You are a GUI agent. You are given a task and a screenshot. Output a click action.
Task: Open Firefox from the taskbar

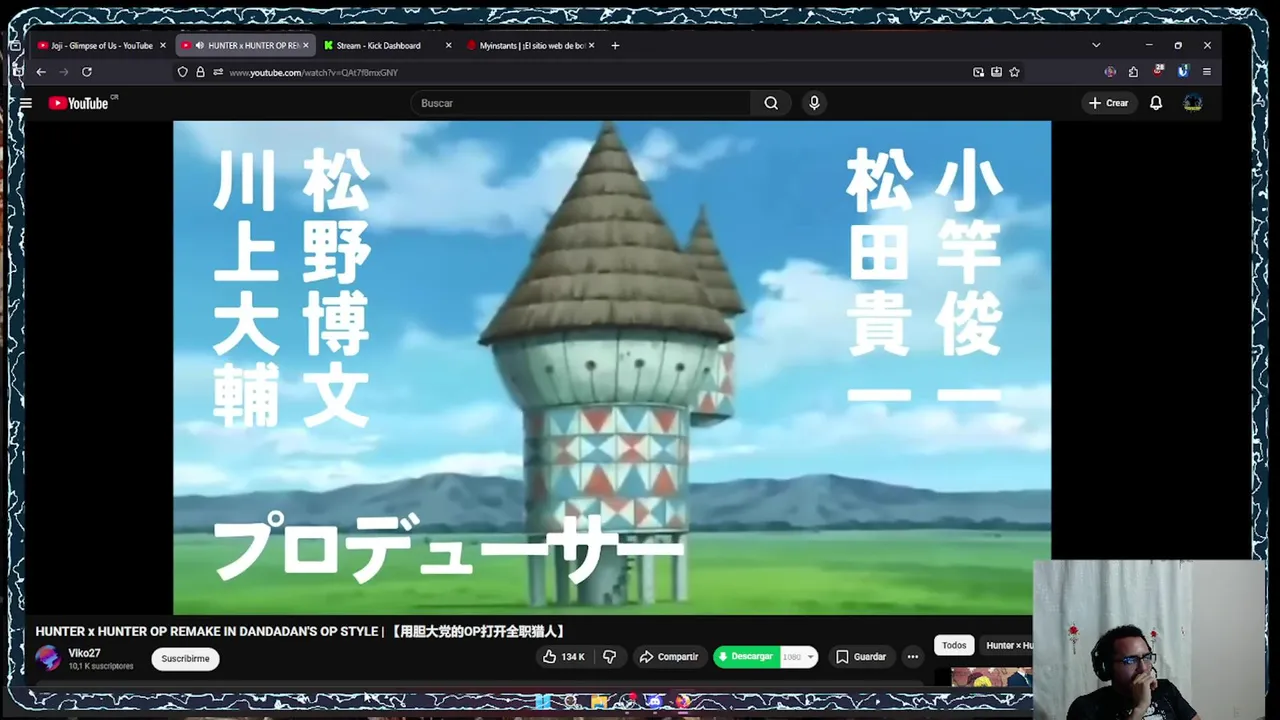point(683,702)
